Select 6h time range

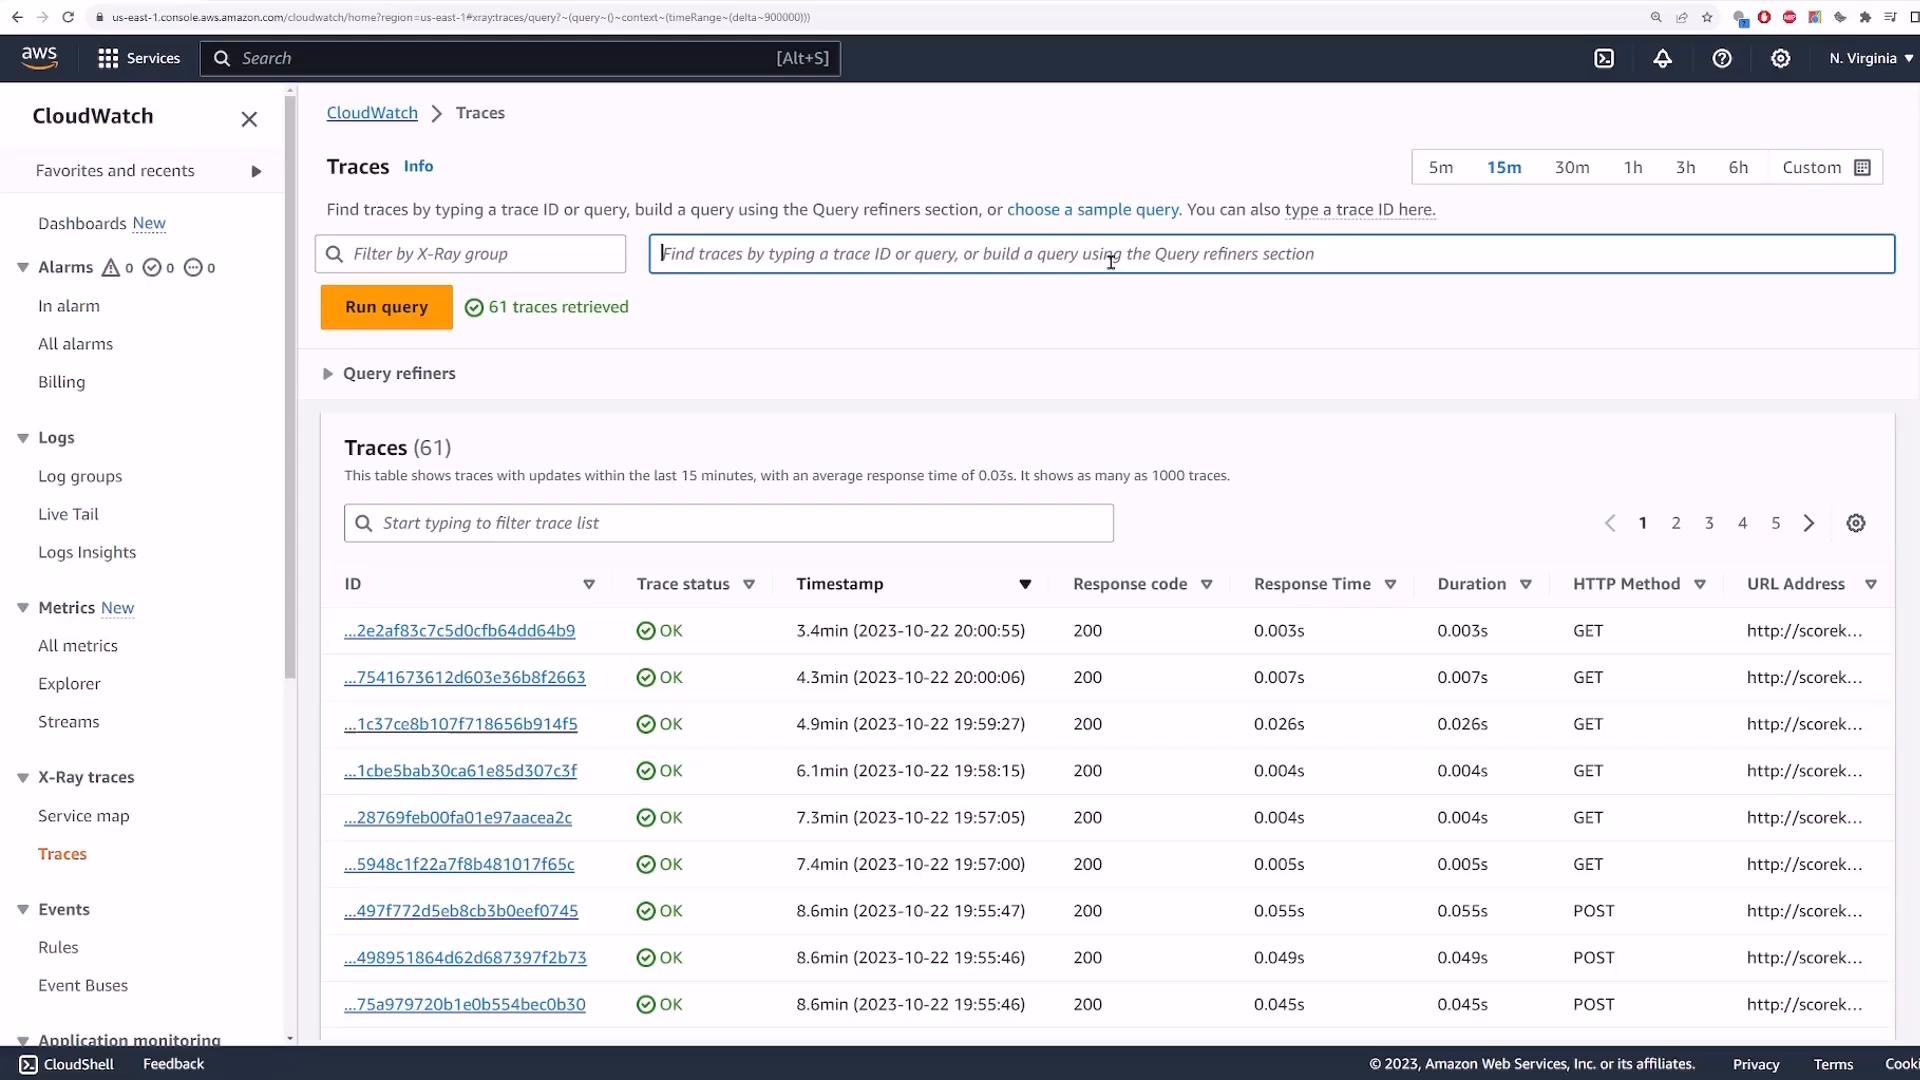(x=1738, y=167)
